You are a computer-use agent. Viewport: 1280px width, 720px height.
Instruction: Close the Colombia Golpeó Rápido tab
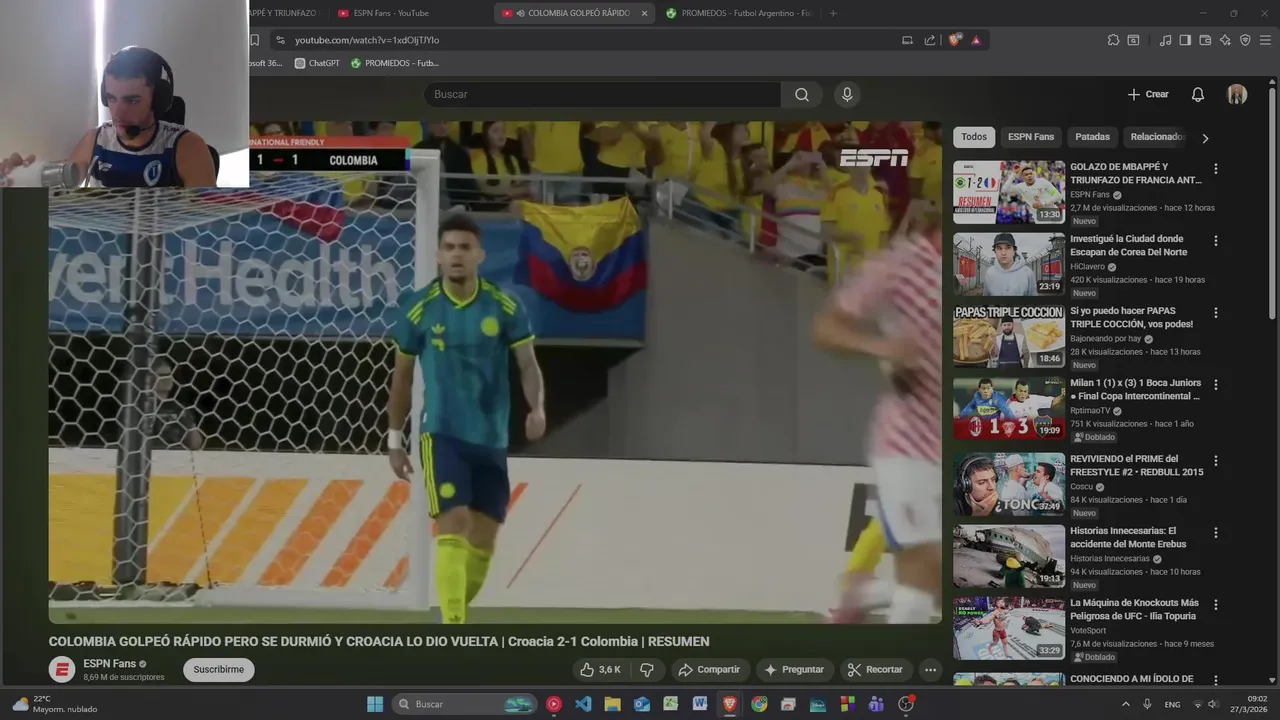pos(644,13)
